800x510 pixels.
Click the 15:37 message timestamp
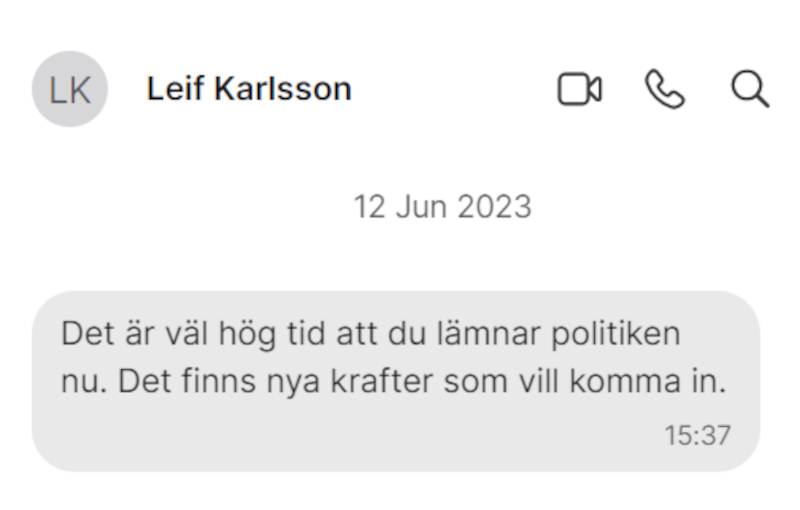pos(697,435)
